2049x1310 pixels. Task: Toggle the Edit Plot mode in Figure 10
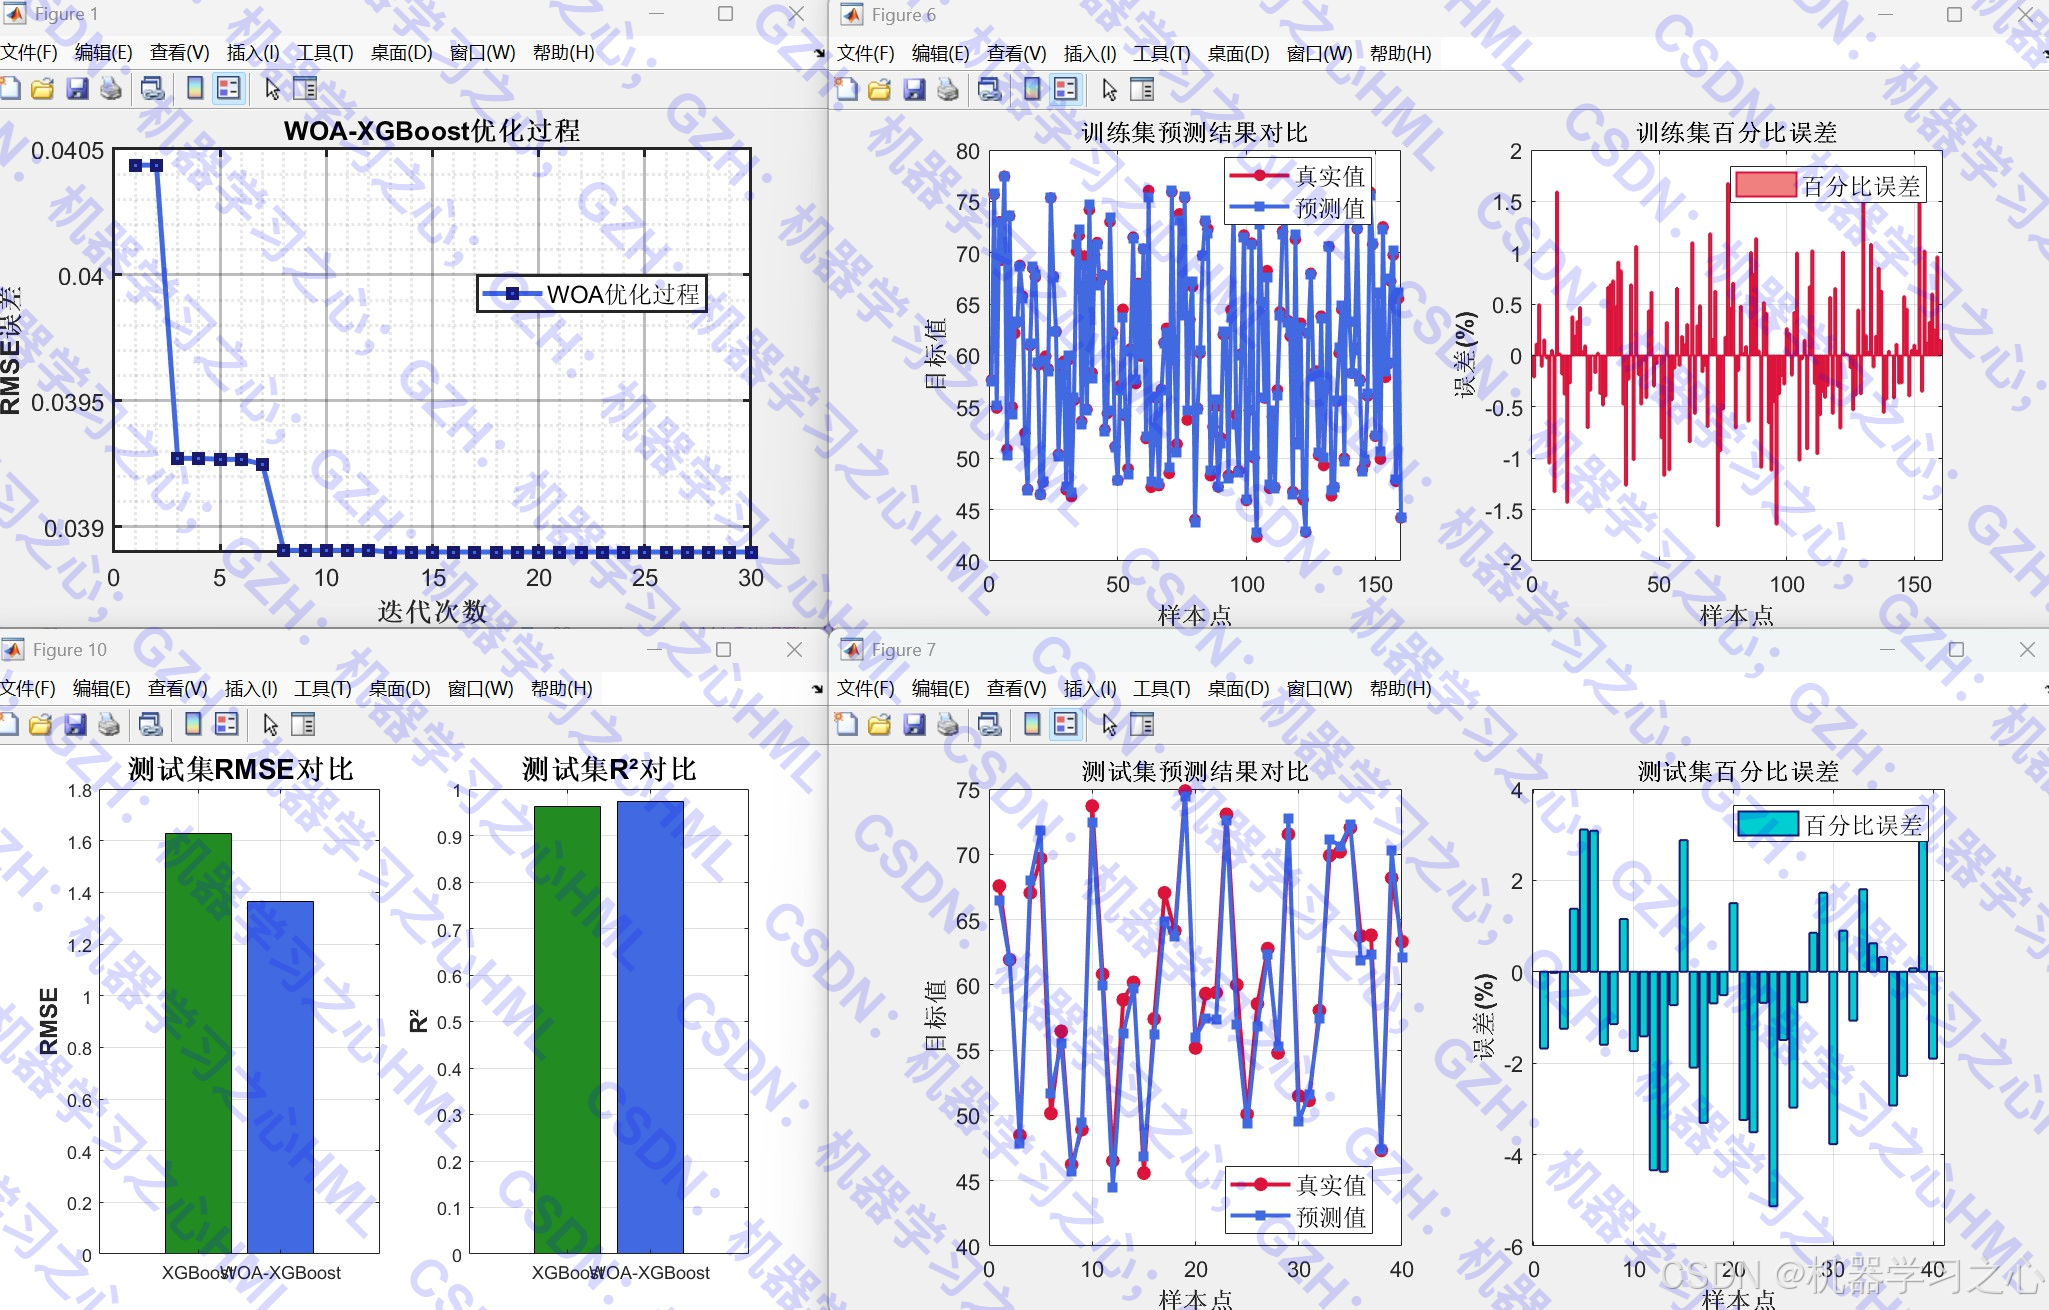(x=271, y=724)
